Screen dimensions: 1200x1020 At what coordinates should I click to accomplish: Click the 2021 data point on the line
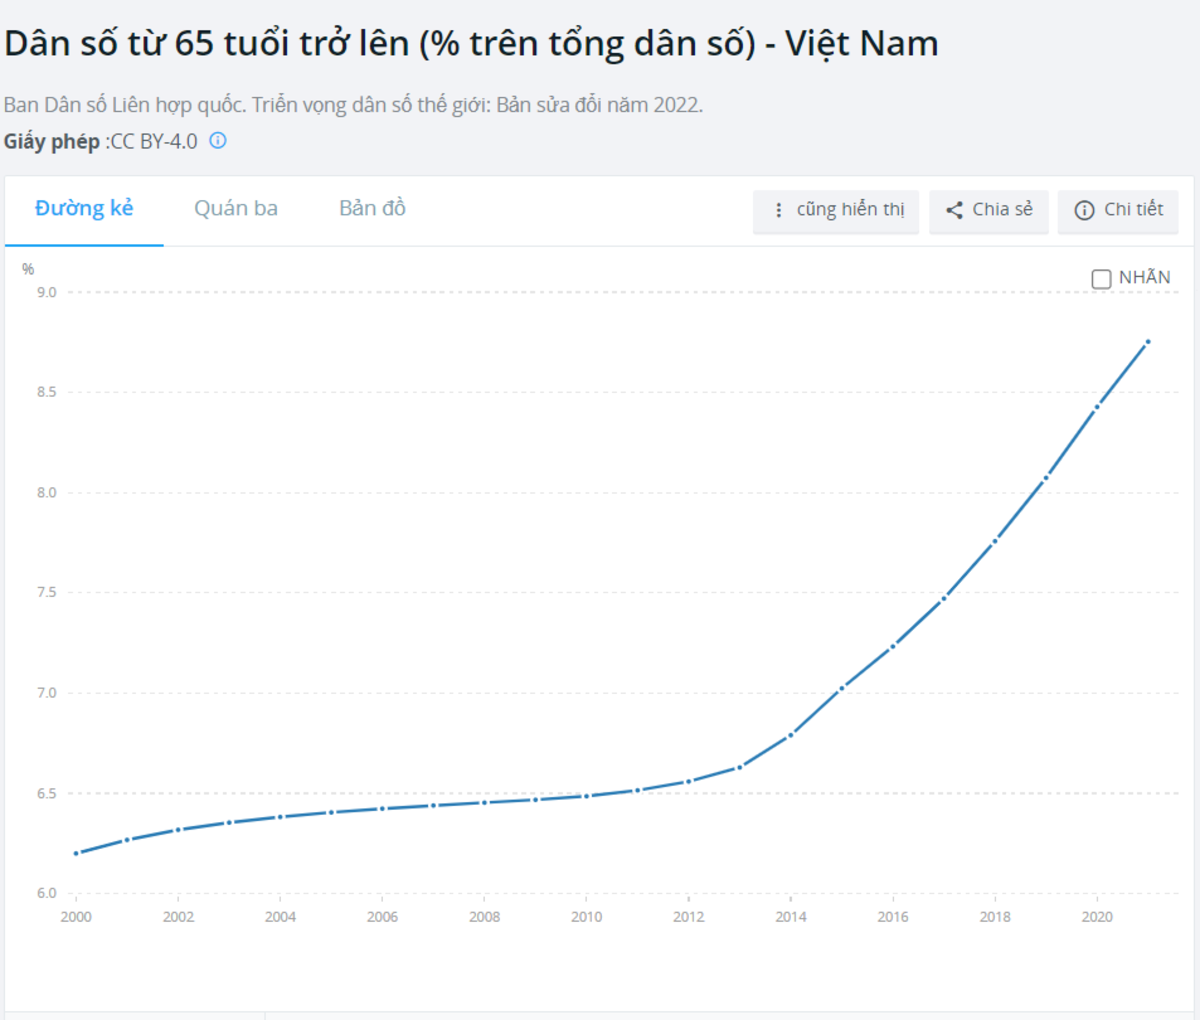pyautogui.click(x=1148, y=342)
